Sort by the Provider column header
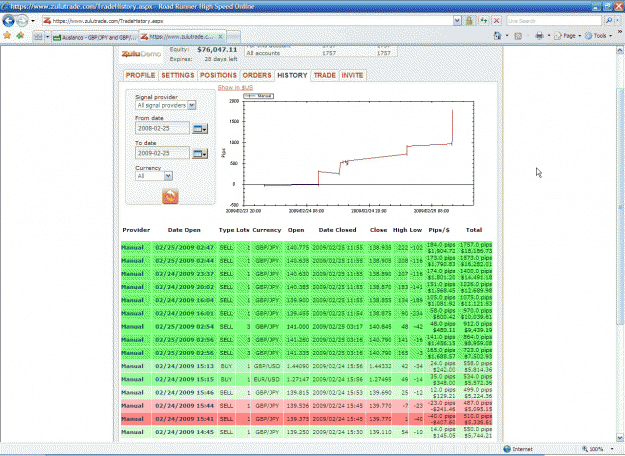Screen dimensions: 625x456 136,230
